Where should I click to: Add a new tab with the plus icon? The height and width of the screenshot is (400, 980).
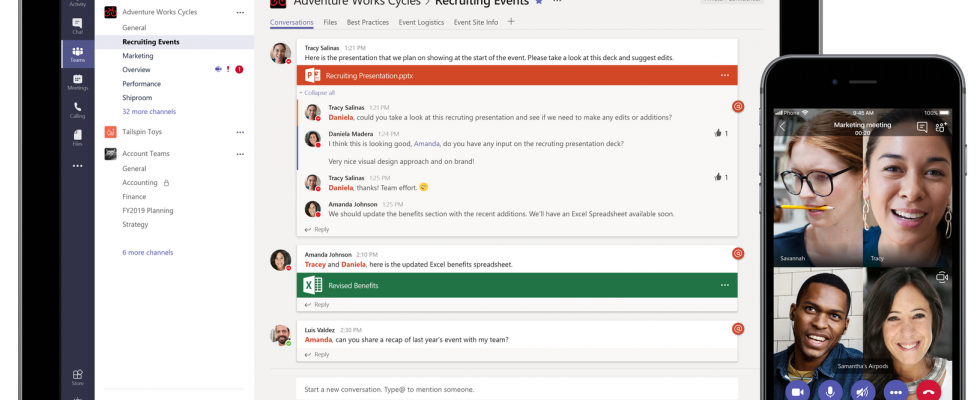511,21
